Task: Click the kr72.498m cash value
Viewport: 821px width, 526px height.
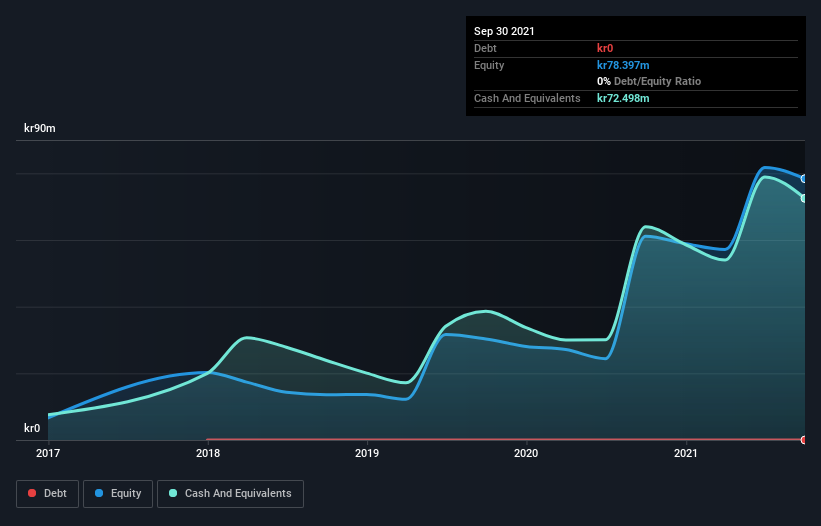Action: (x=623, y=98)
